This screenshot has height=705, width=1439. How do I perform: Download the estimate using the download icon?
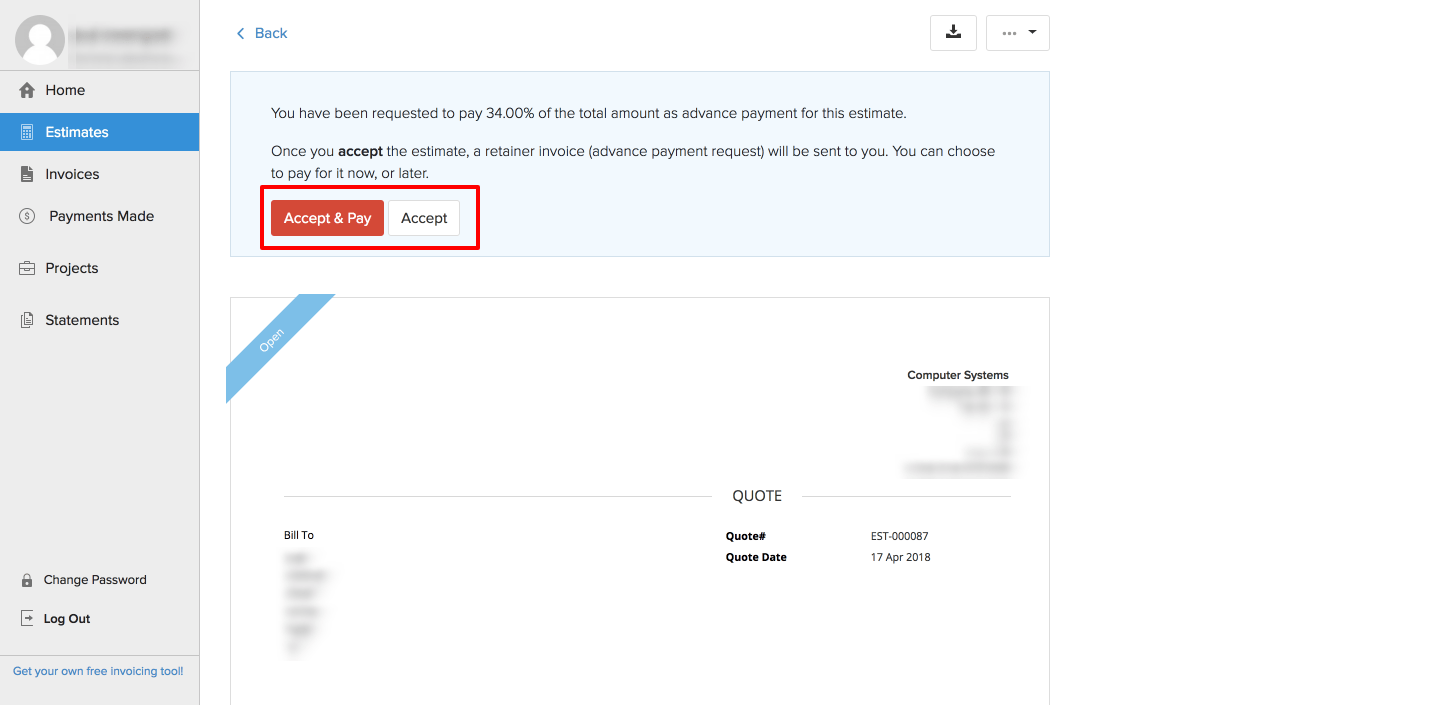pos(953,33)
